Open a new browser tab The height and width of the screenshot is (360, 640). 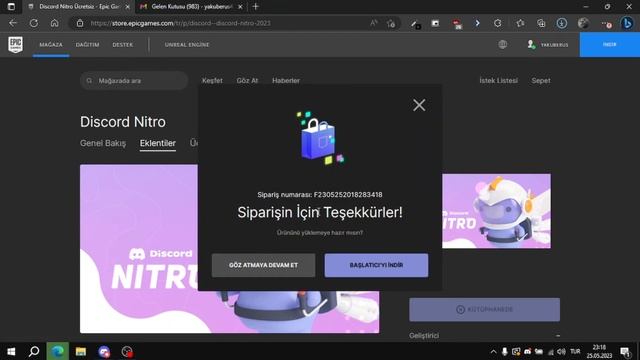256,7
